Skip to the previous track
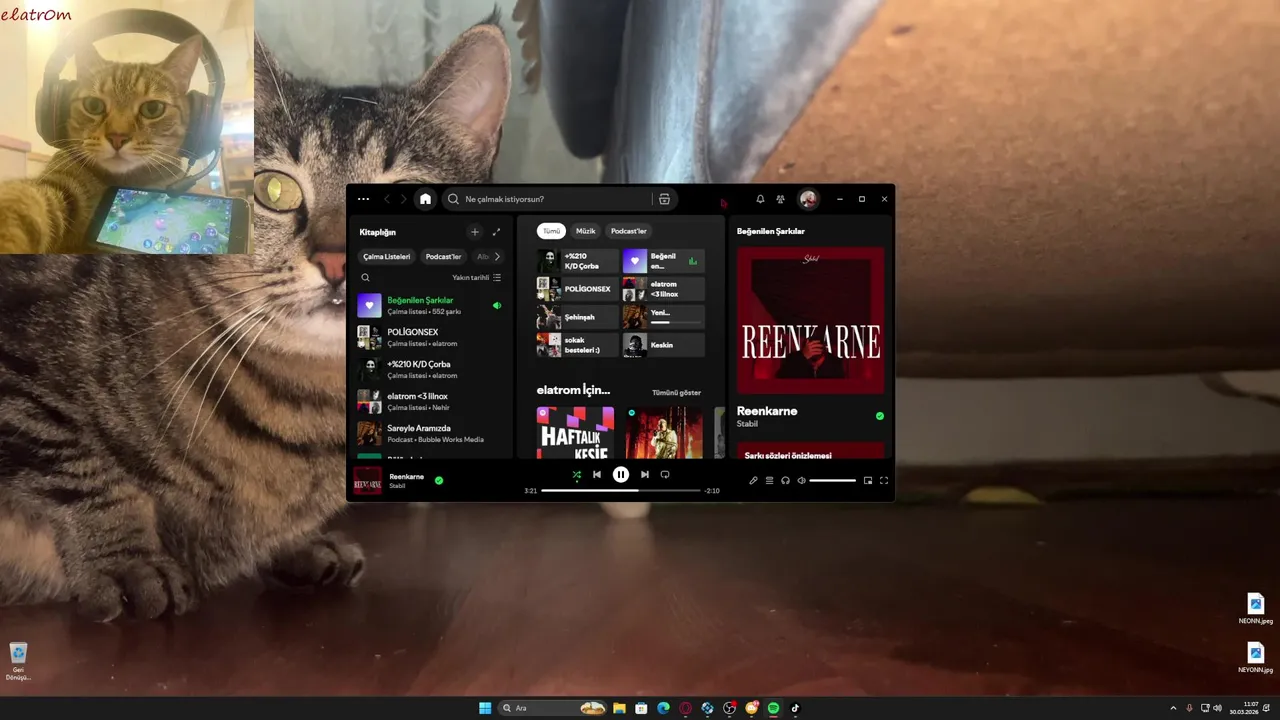1280x720 pixels. (597, 475)
